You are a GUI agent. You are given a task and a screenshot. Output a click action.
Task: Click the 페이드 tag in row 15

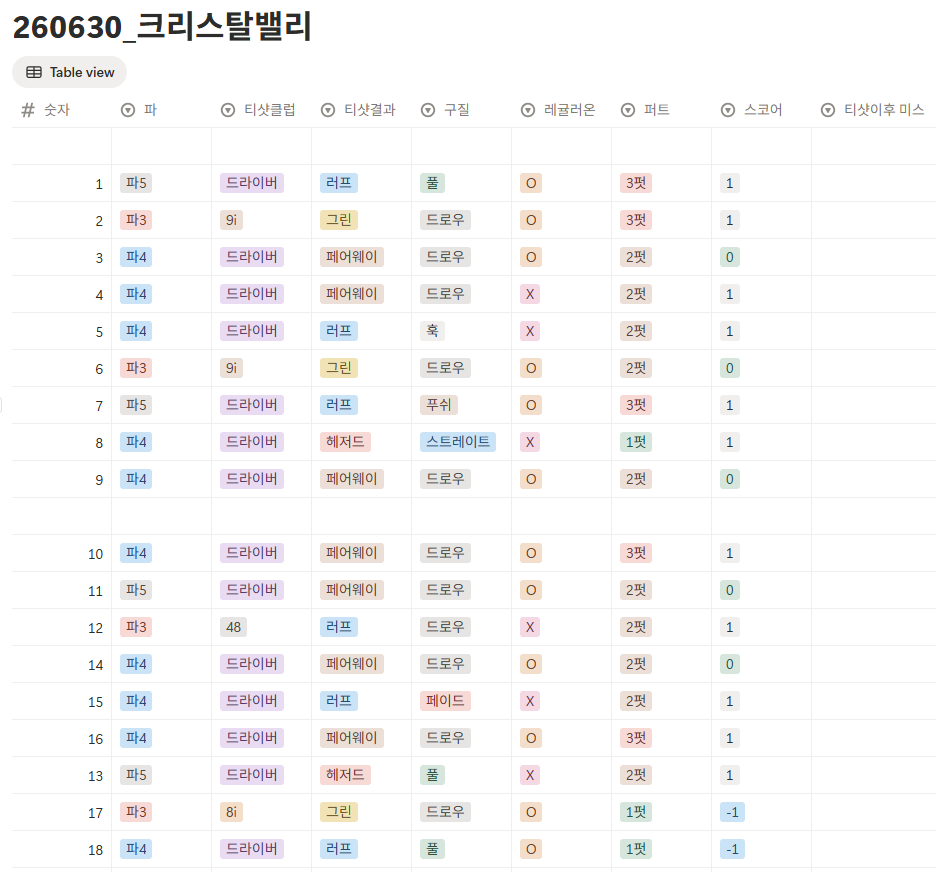click(445, 701)
